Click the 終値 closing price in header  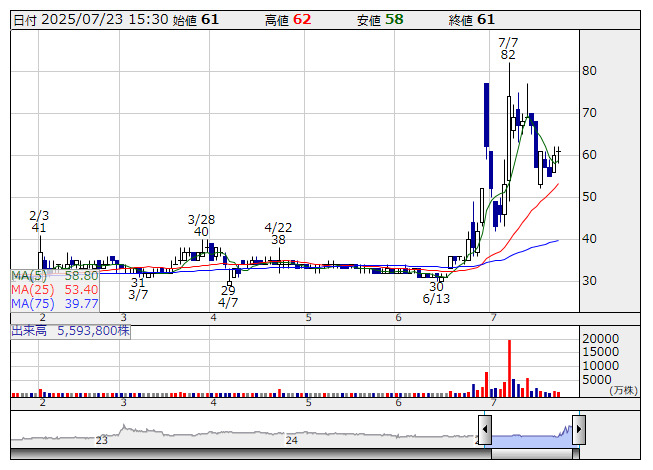pyautogui.click(x=472, y=19)
